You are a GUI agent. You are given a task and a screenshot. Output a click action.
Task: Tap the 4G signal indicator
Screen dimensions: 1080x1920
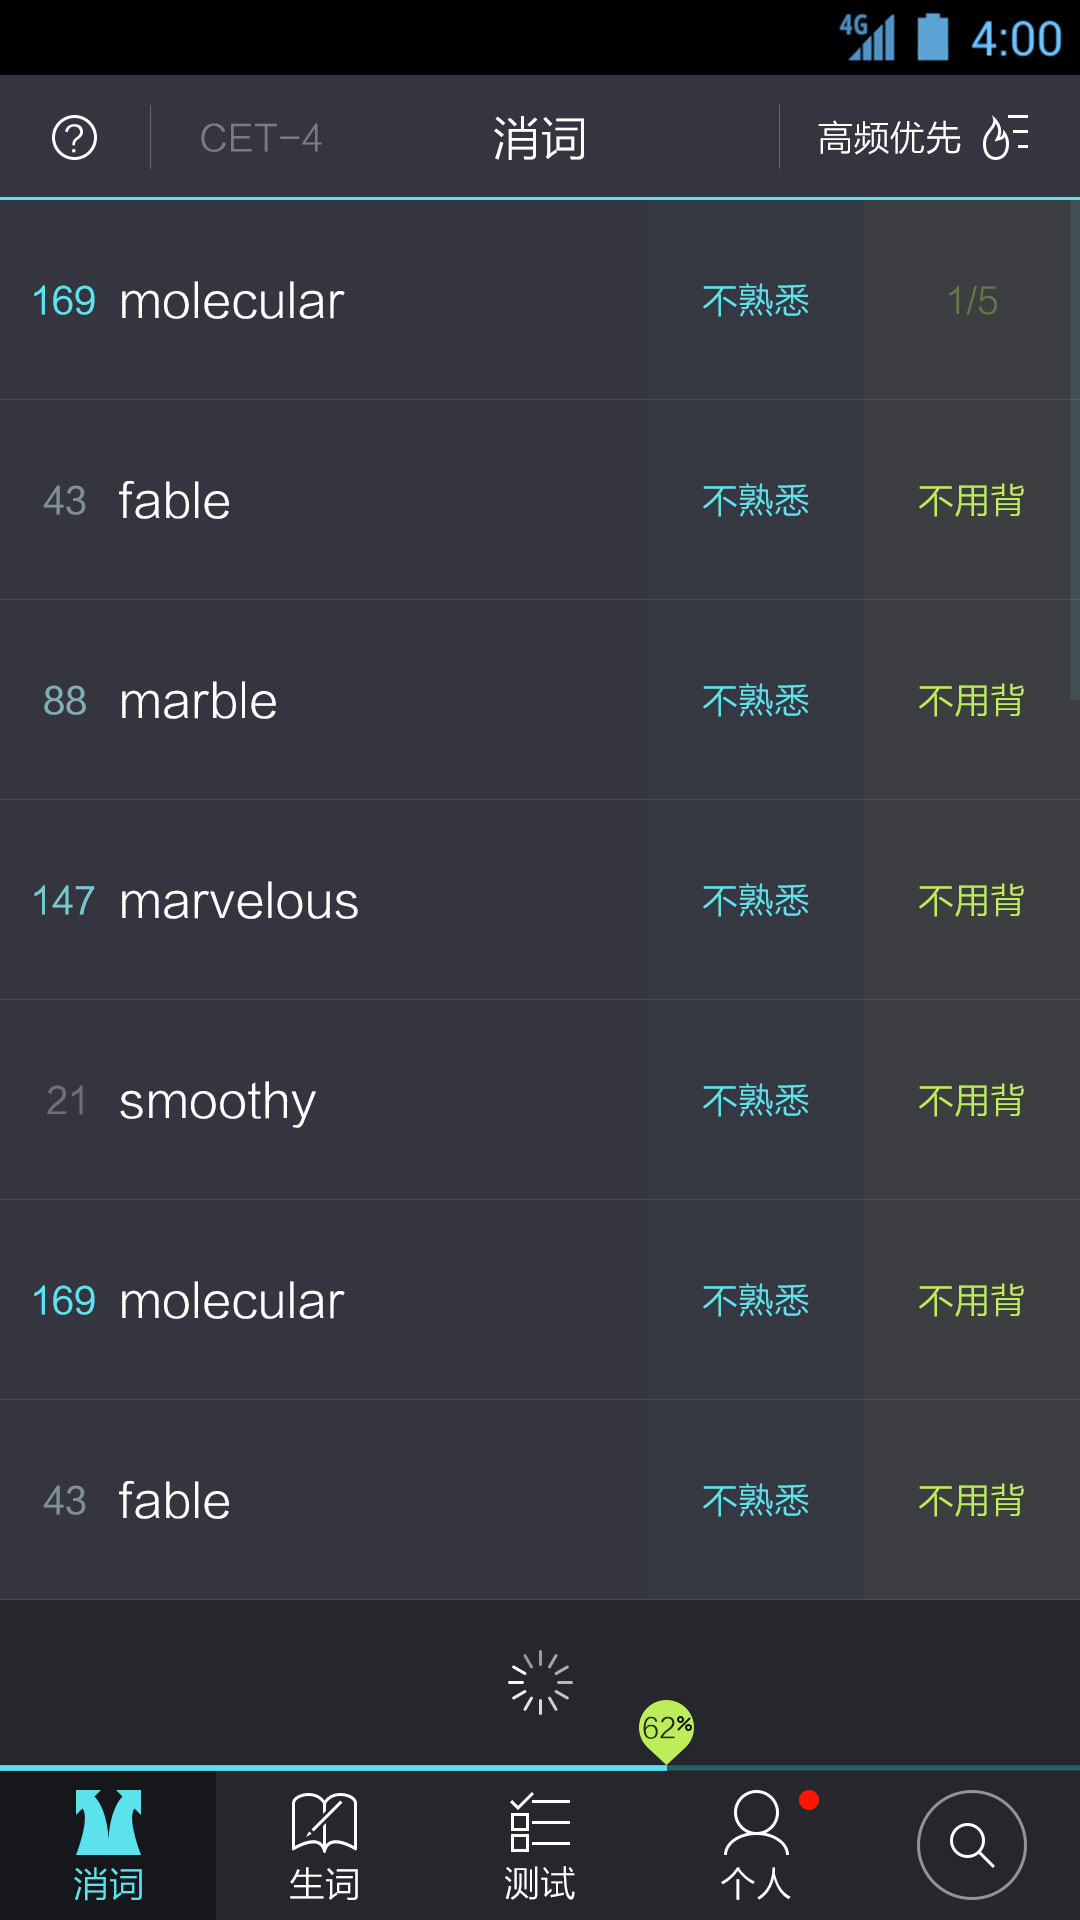click(867, 38)
